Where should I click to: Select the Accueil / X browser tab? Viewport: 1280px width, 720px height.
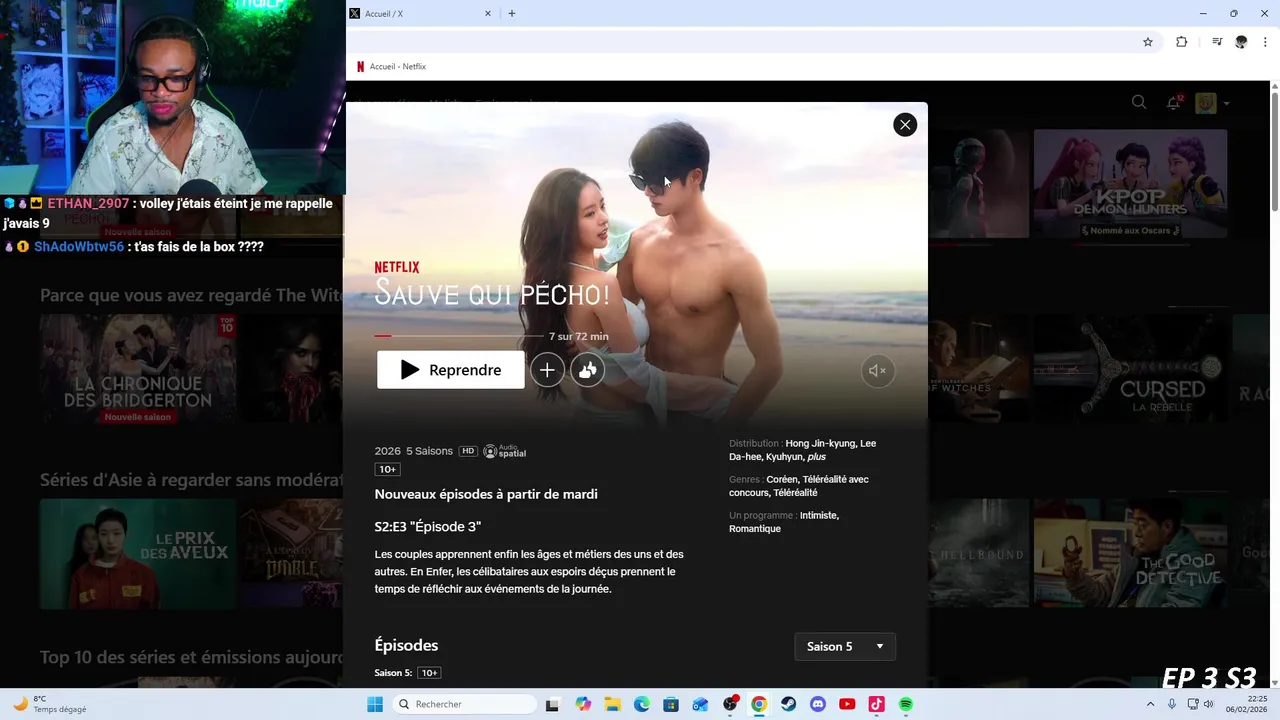click(x=420, y=14)
